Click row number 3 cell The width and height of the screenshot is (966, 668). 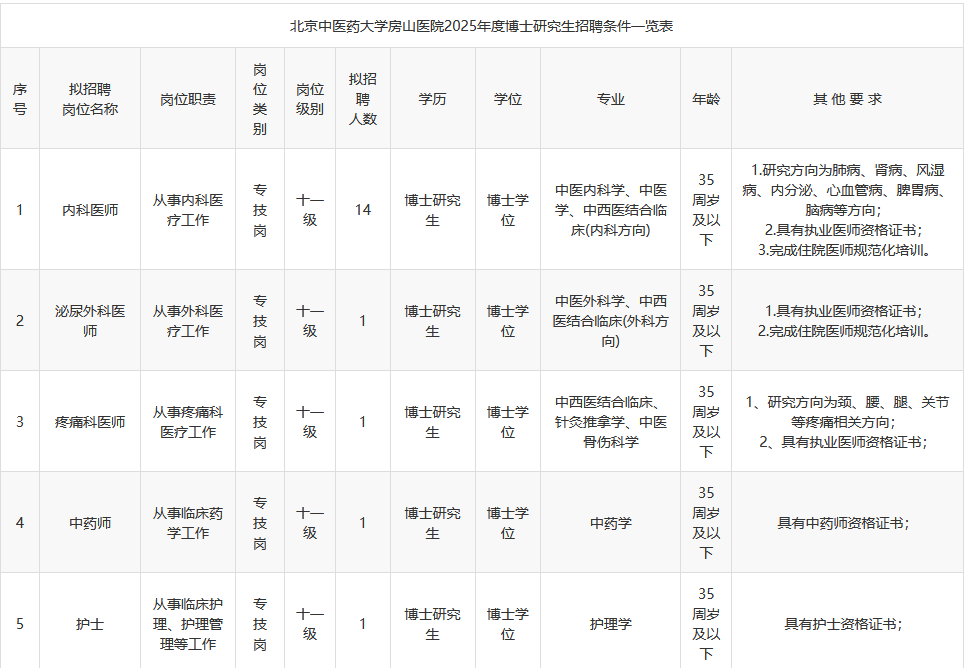[20, 422]
